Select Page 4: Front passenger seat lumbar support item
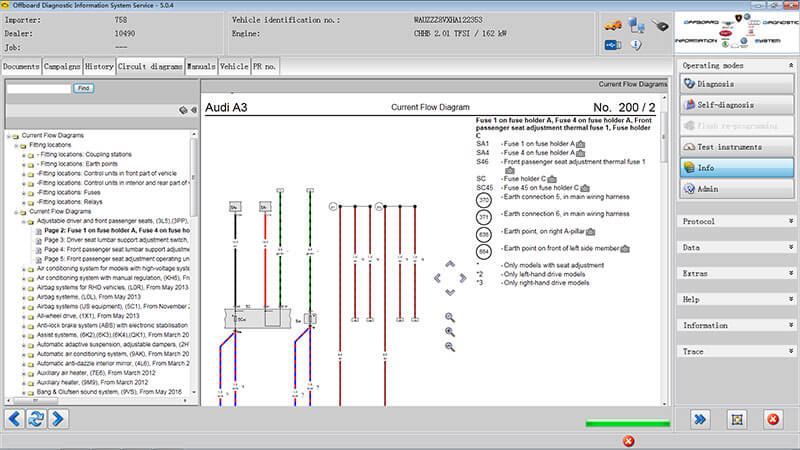800x450 pixels. [x=116, y=249]
